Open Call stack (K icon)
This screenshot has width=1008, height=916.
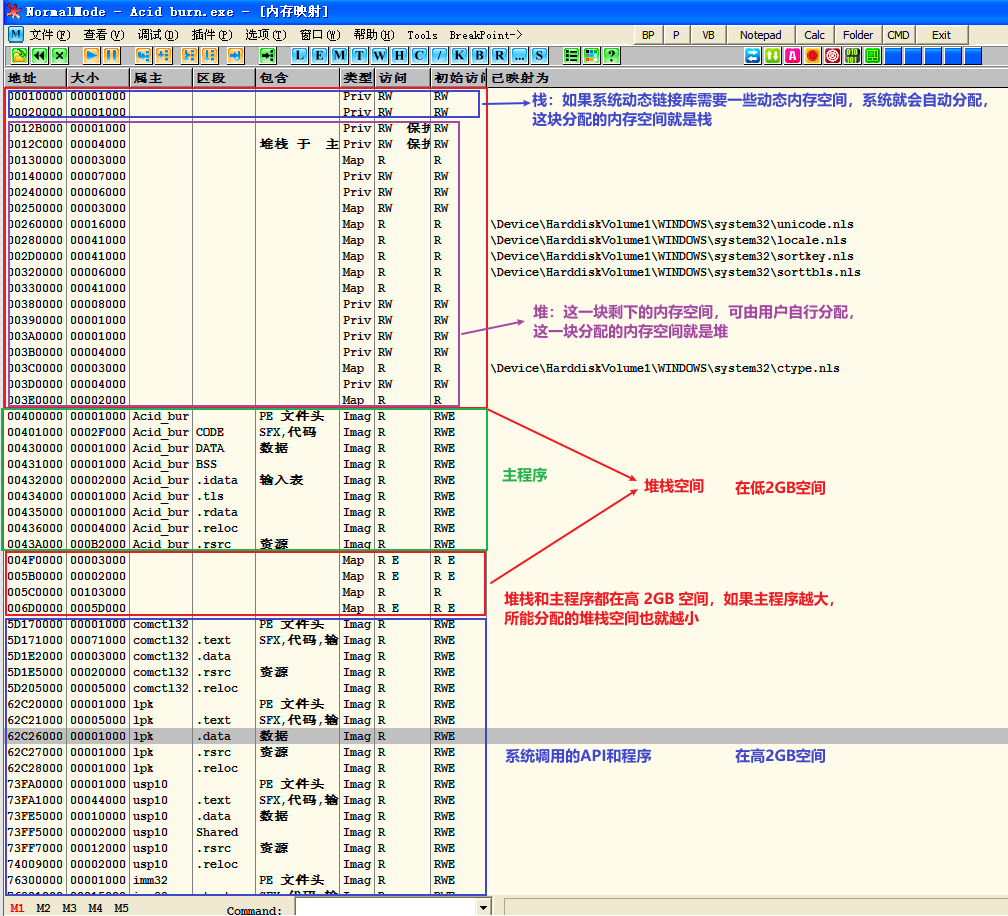point(459,56)
